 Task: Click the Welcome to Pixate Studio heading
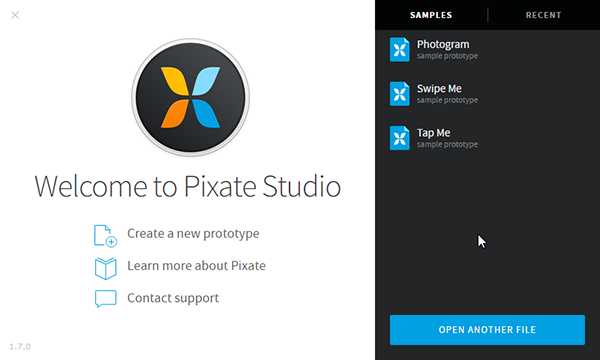(x=188, y=186)
